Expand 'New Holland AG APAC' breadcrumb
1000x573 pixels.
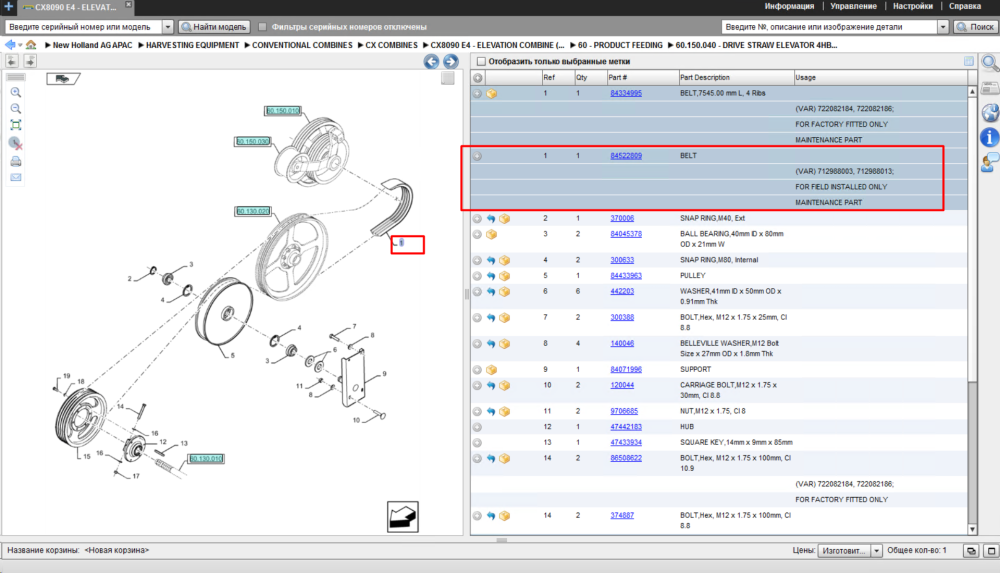tap(48, 45)
